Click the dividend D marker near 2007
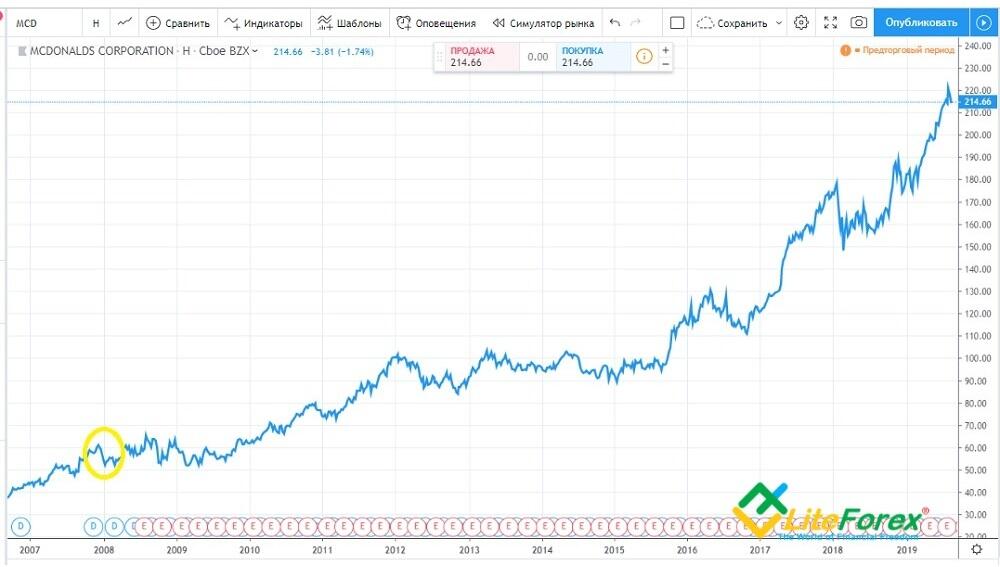Screen dimensions: 1000x567 [21, 526]
